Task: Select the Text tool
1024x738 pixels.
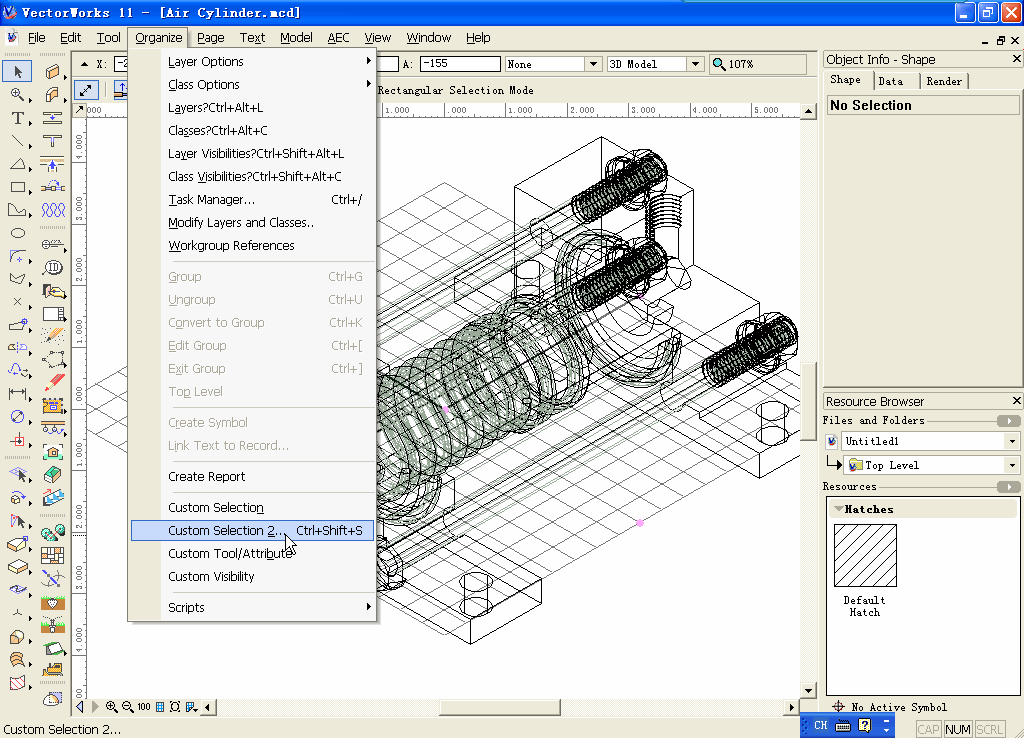Action: pos(18,118)
